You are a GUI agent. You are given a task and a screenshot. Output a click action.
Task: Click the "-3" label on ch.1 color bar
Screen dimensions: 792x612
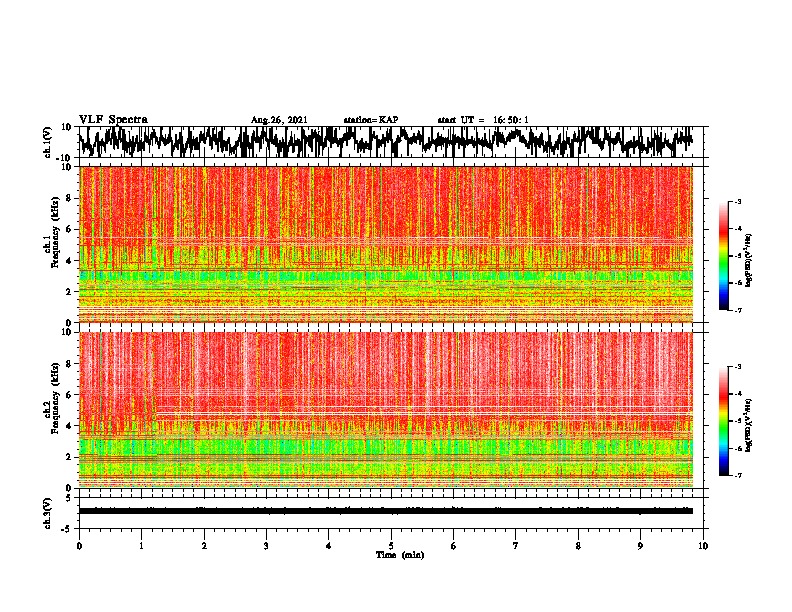pos(737,202)
